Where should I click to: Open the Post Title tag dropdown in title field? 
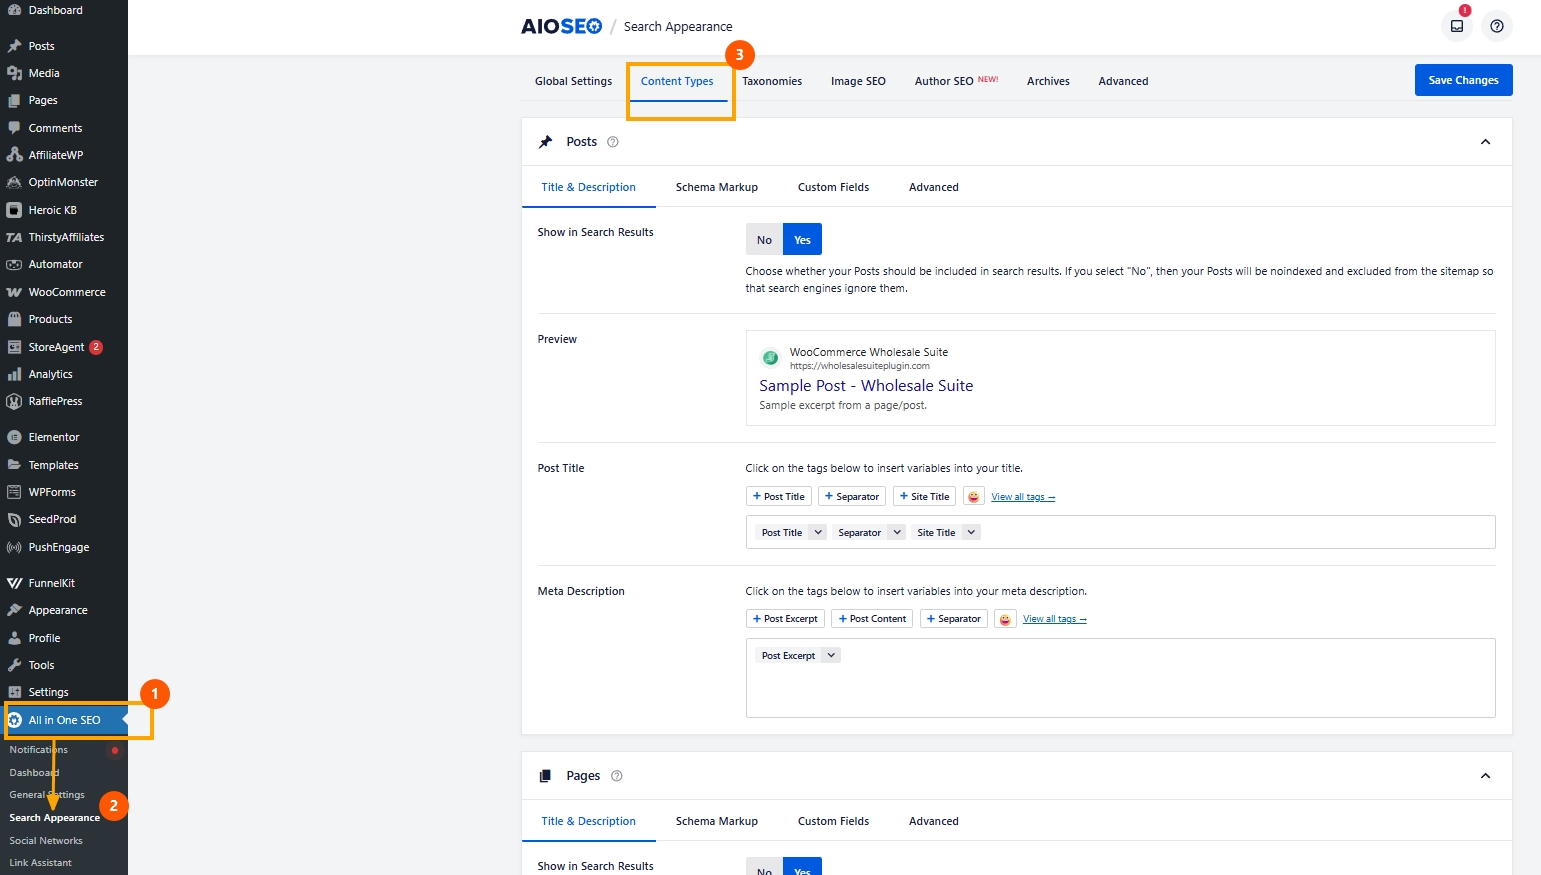point(818,533)
